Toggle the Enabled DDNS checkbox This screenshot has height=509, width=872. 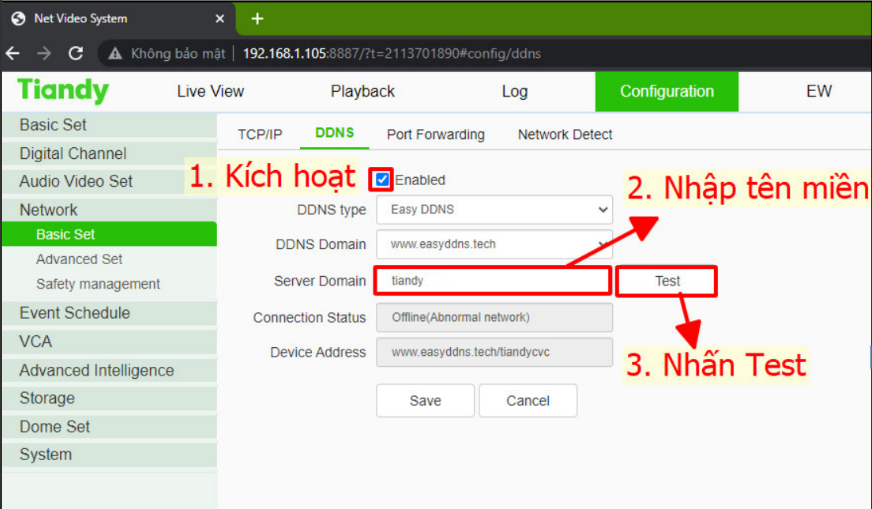tap(382, 180)
